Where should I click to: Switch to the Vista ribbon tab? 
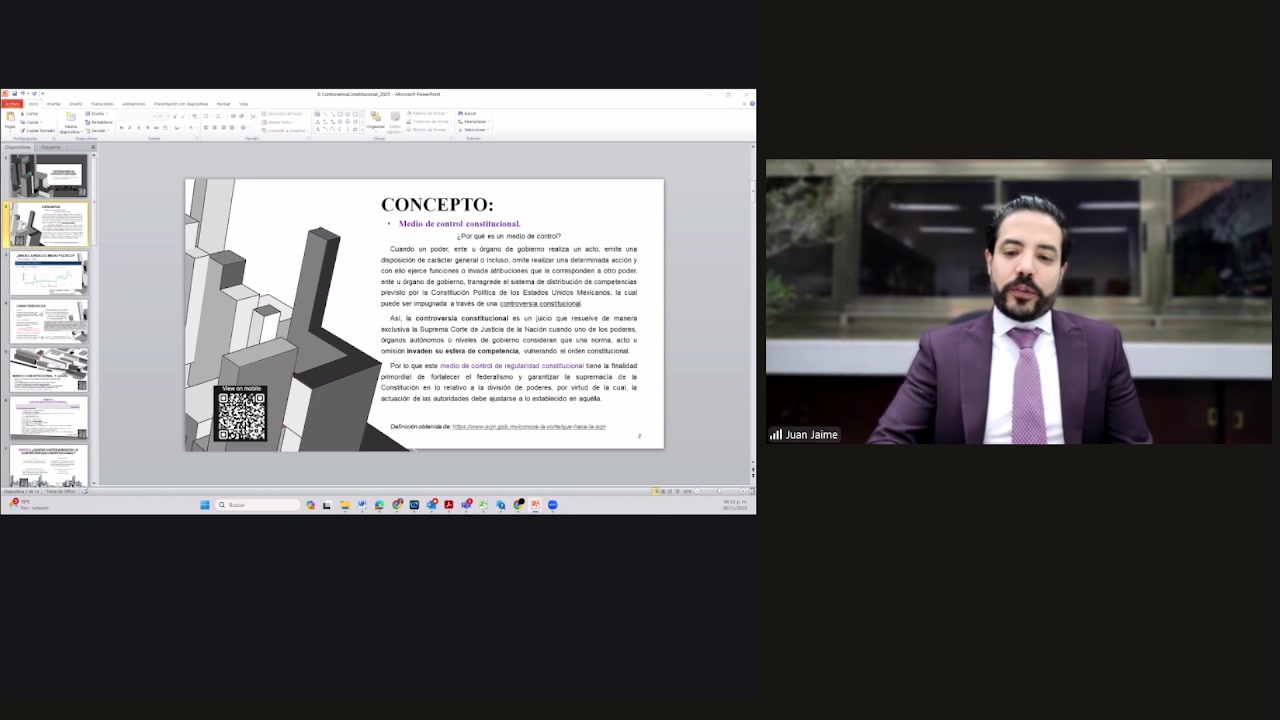243,104
